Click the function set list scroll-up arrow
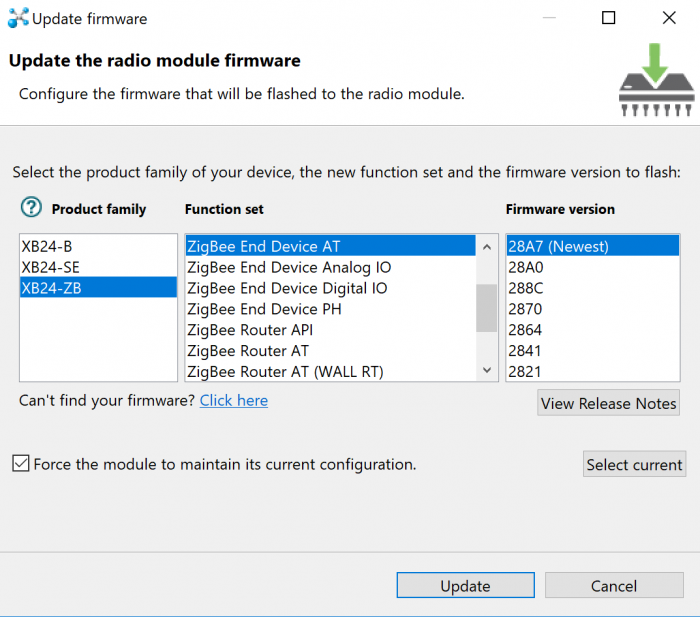 pyautogui.click(x=487, y=246)
